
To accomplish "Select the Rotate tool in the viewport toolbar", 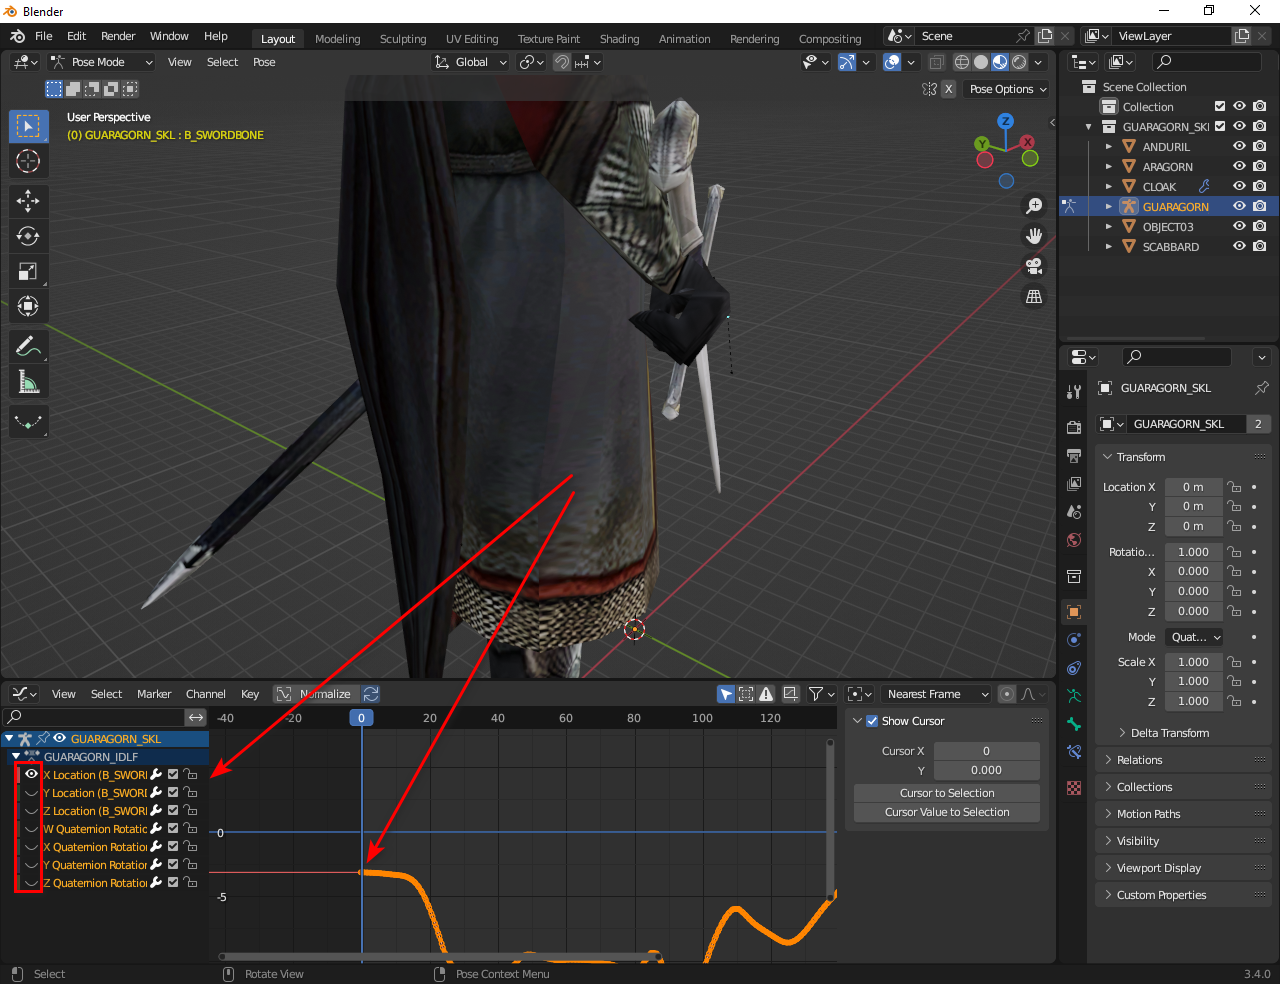I will (28, 236).
